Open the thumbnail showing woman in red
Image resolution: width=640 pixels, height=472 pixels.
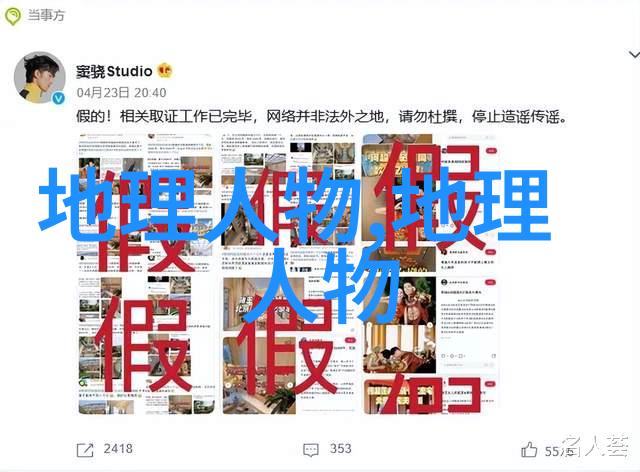point(430,346)
